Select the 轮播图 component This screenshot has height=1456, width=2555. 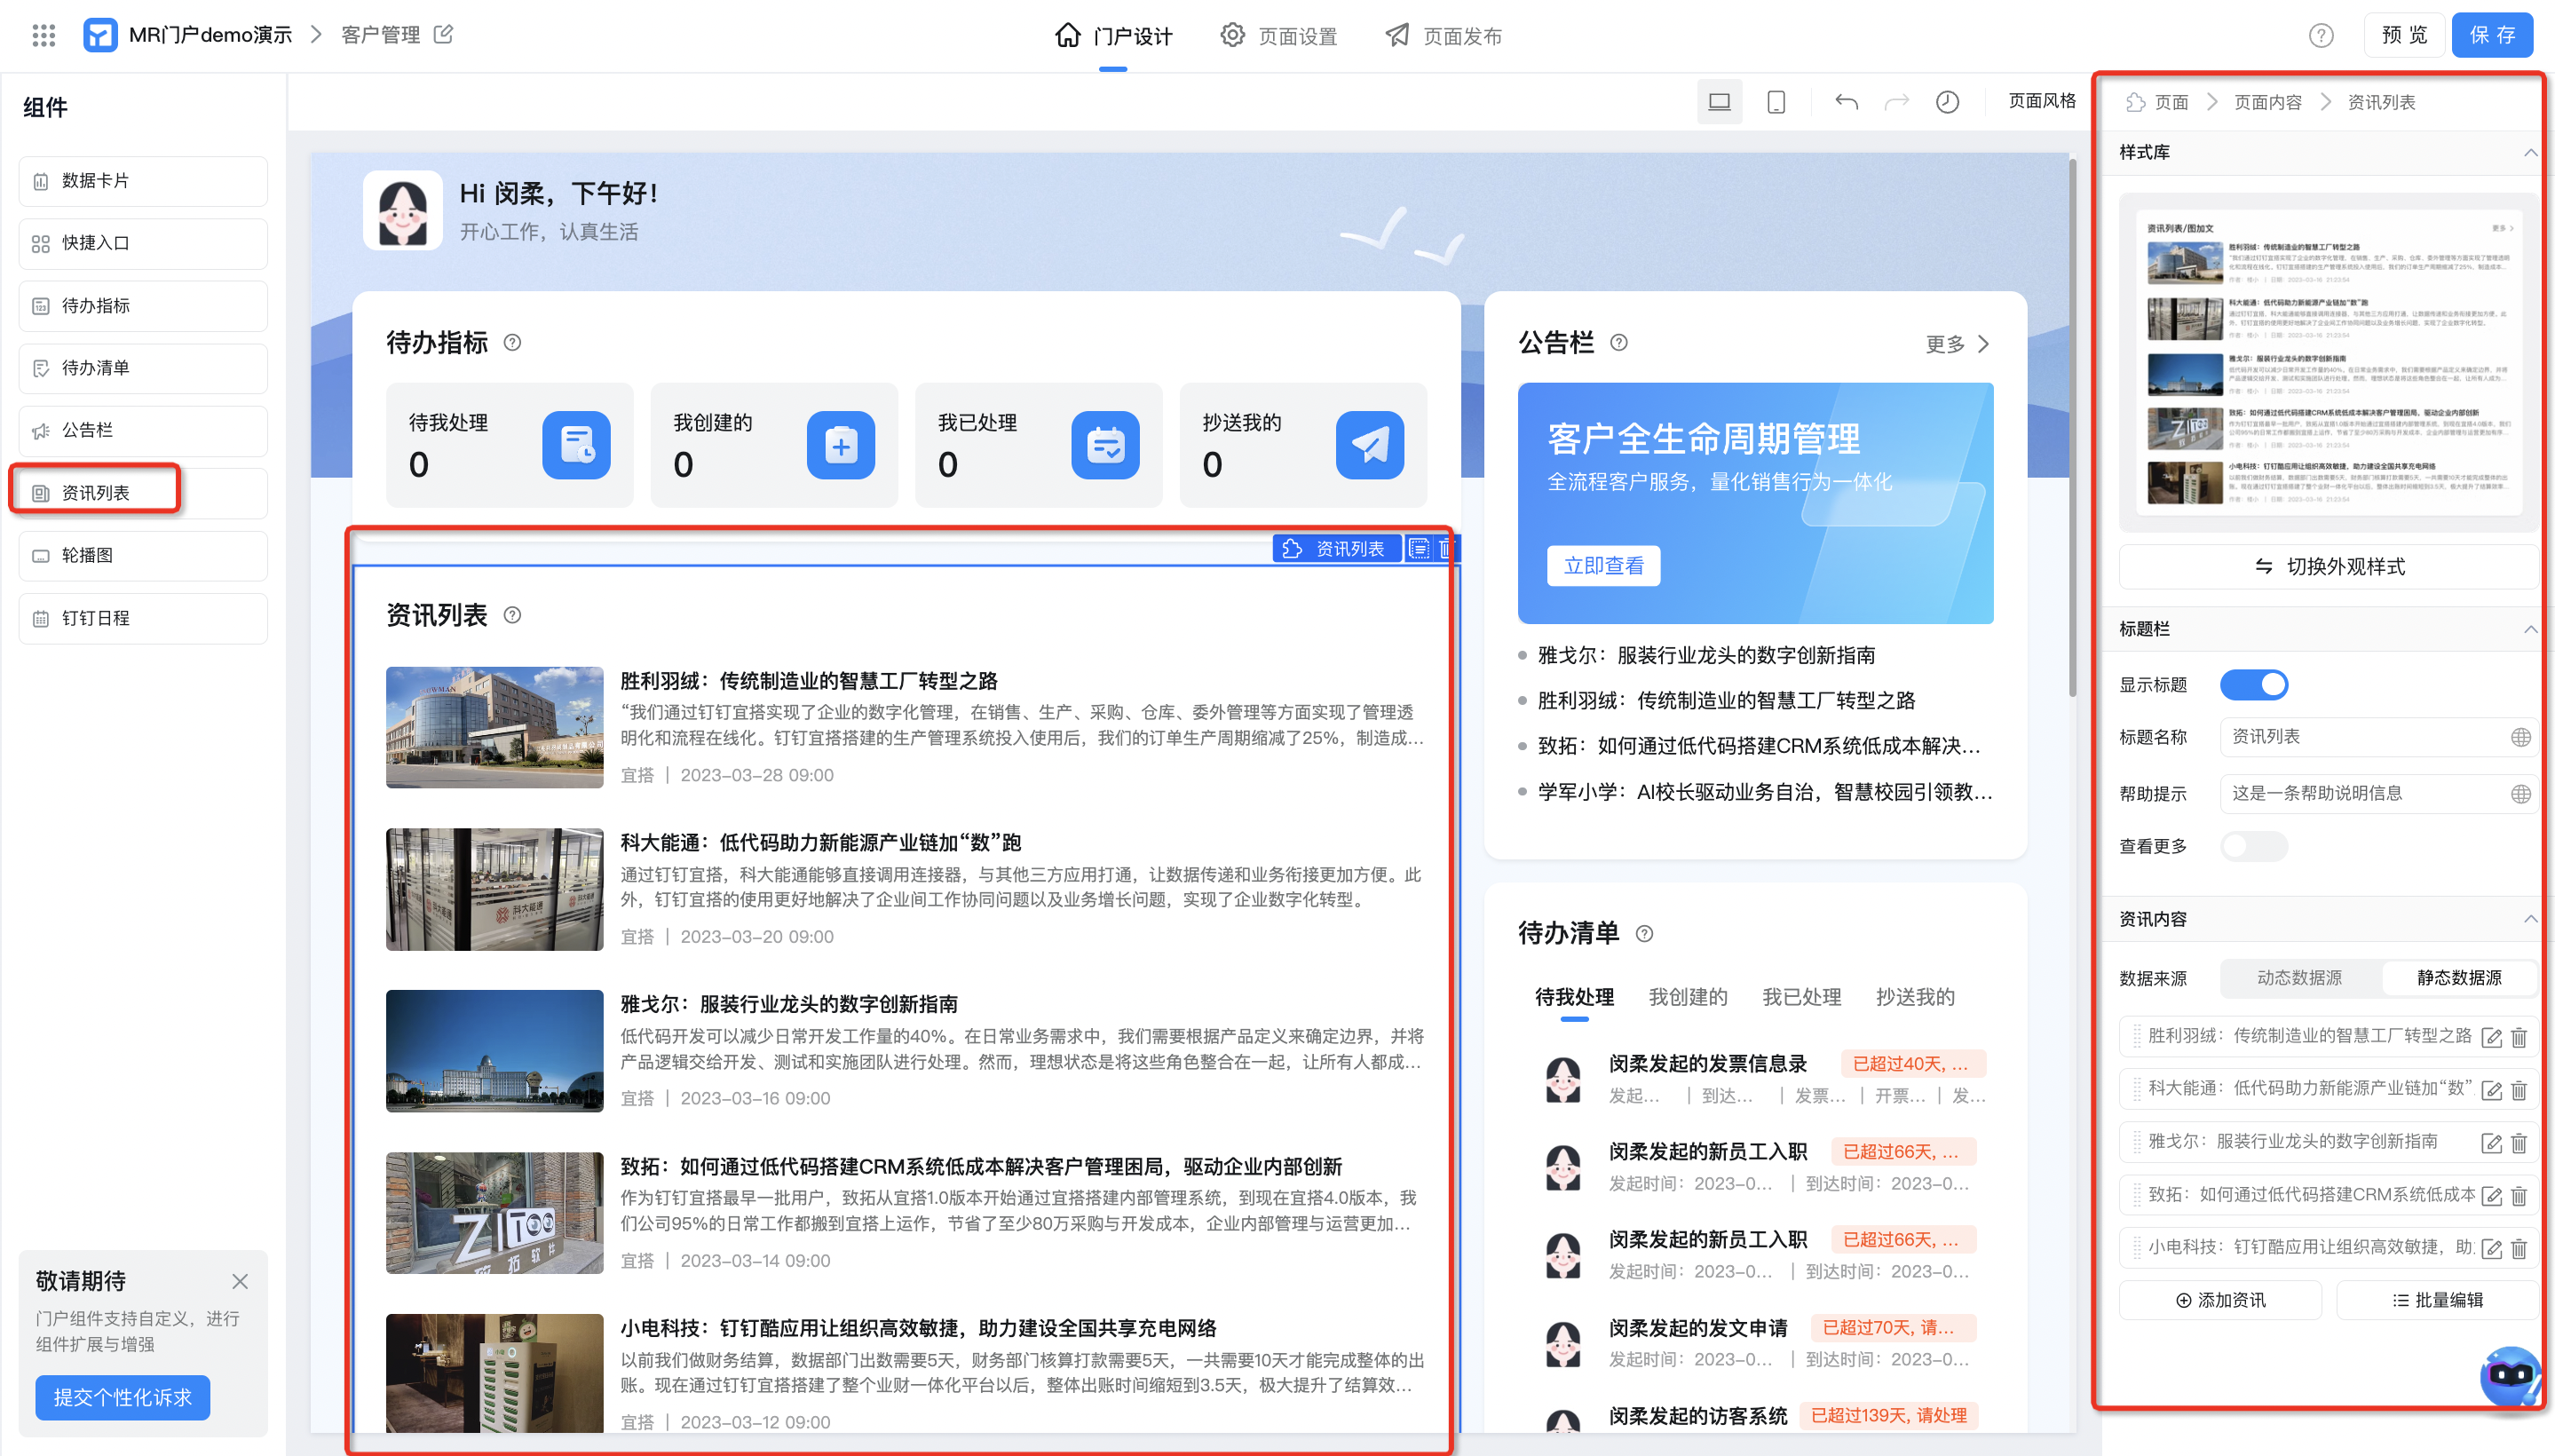(x=143, y=556)
